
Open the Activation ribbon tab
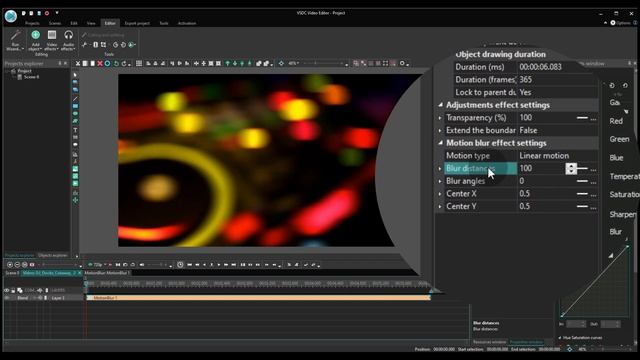(x=187, y=23)
